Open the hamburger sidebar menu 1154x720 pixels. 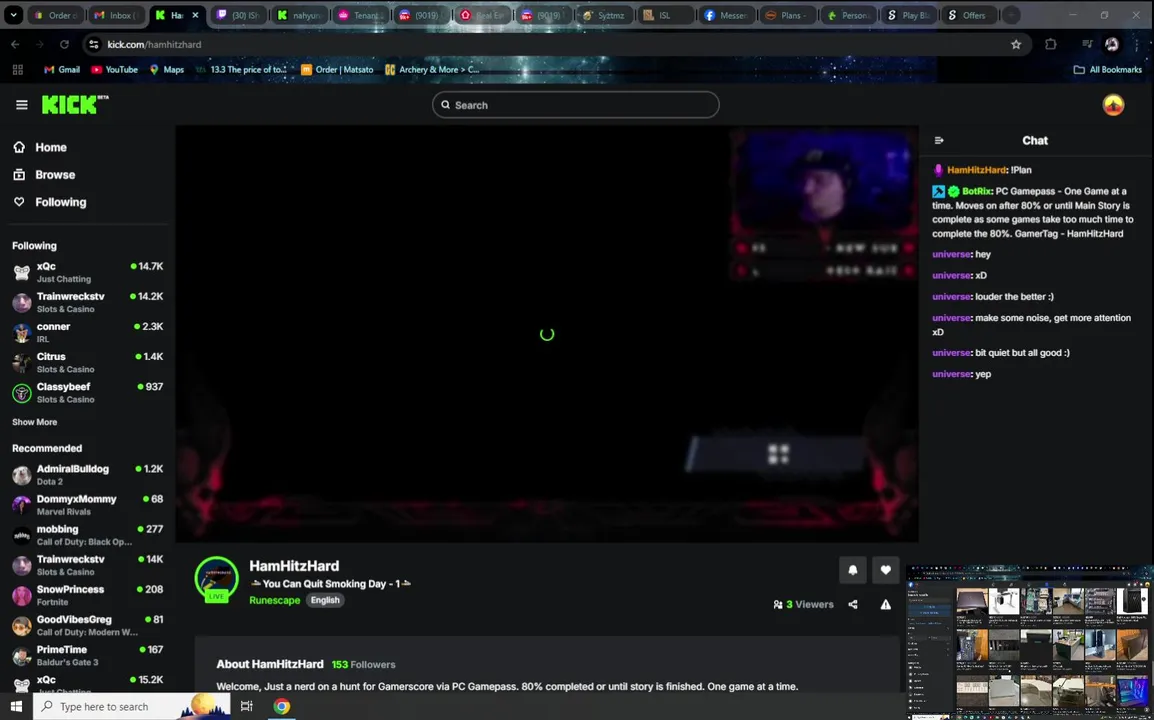click(21, 105)
